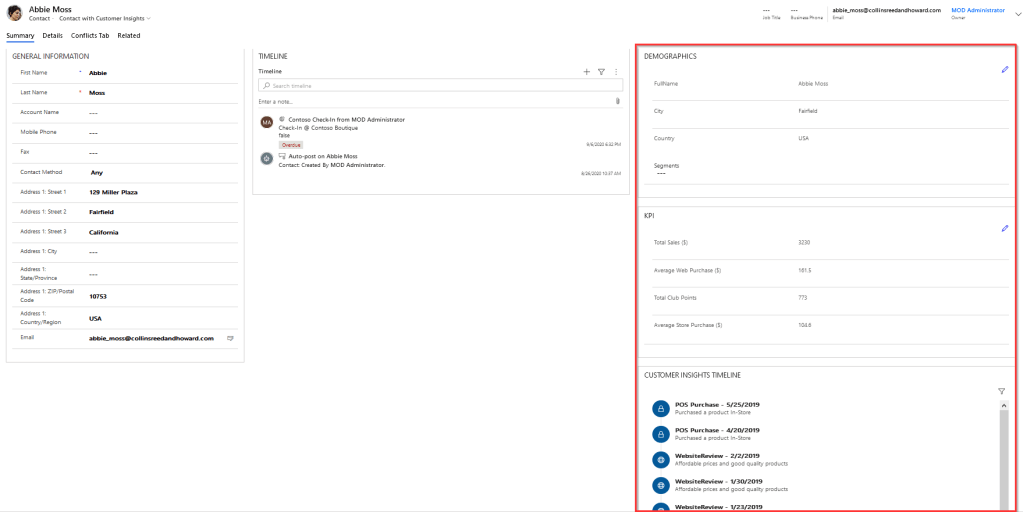Open the Conflicts Tab
Viewport: 1023px width, 512px height.
tap(90, 36)
